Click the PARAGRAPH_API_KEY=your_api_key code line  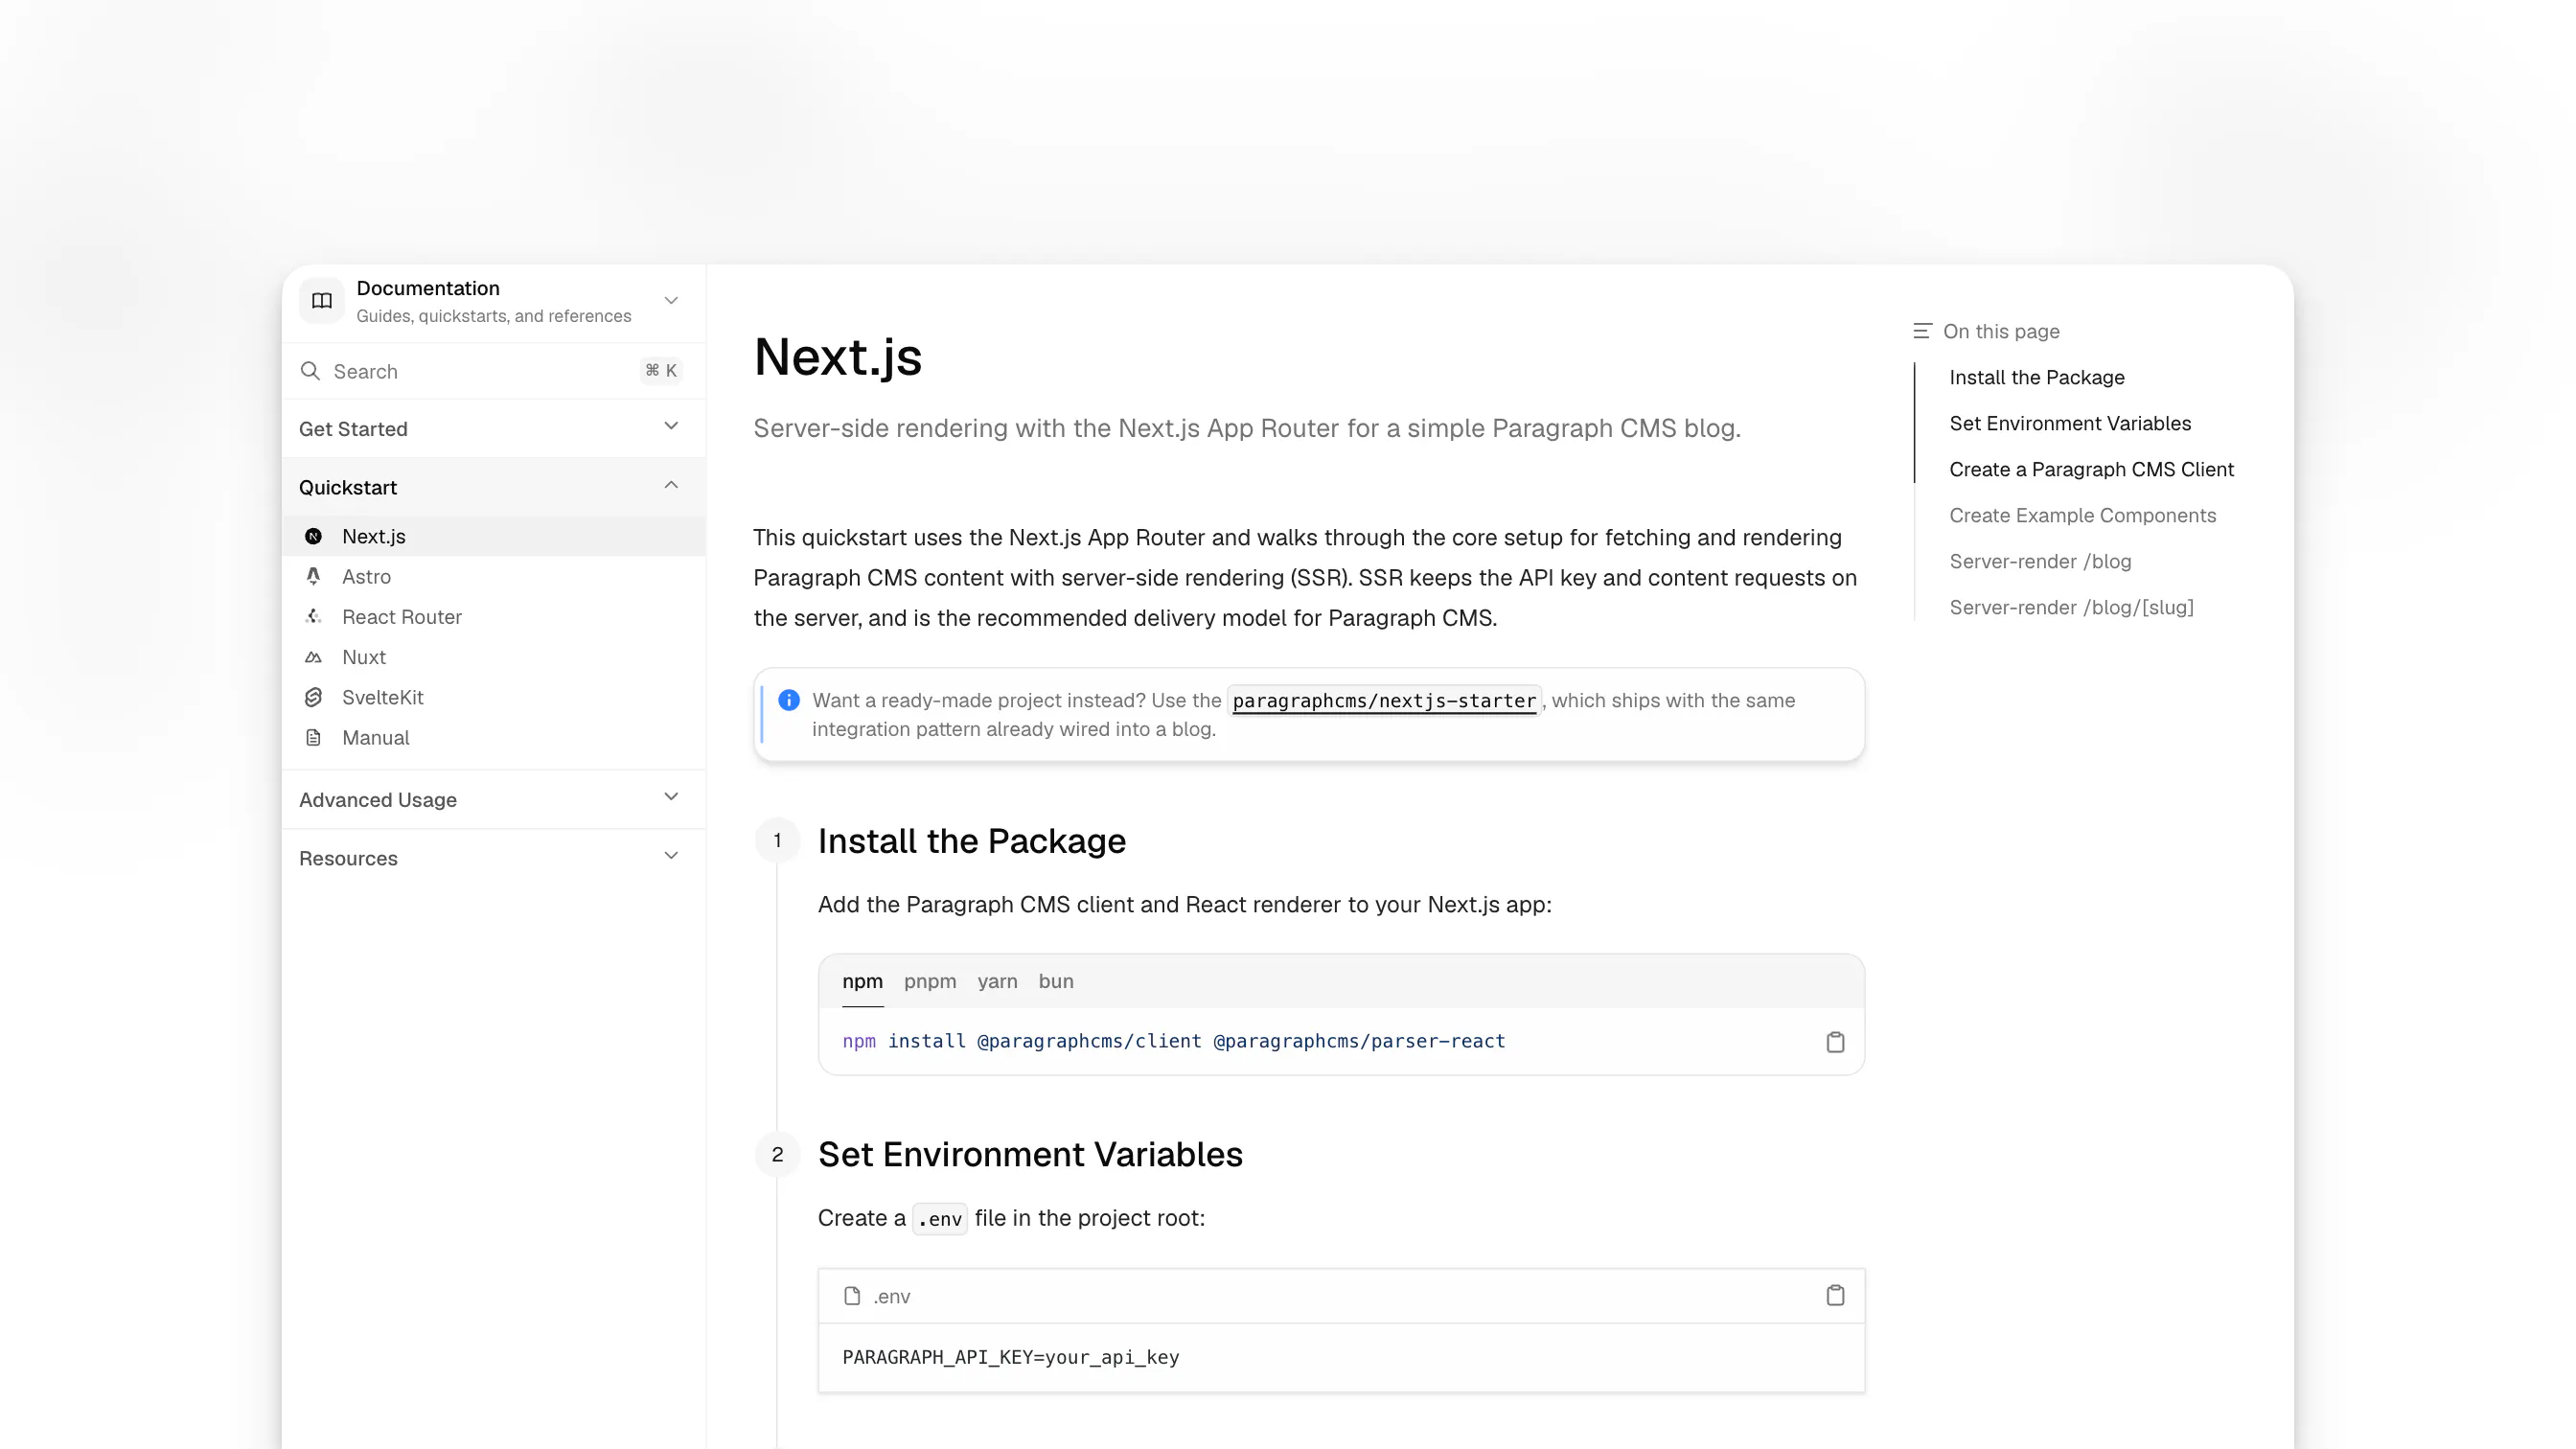(x=1010, y=1357)
